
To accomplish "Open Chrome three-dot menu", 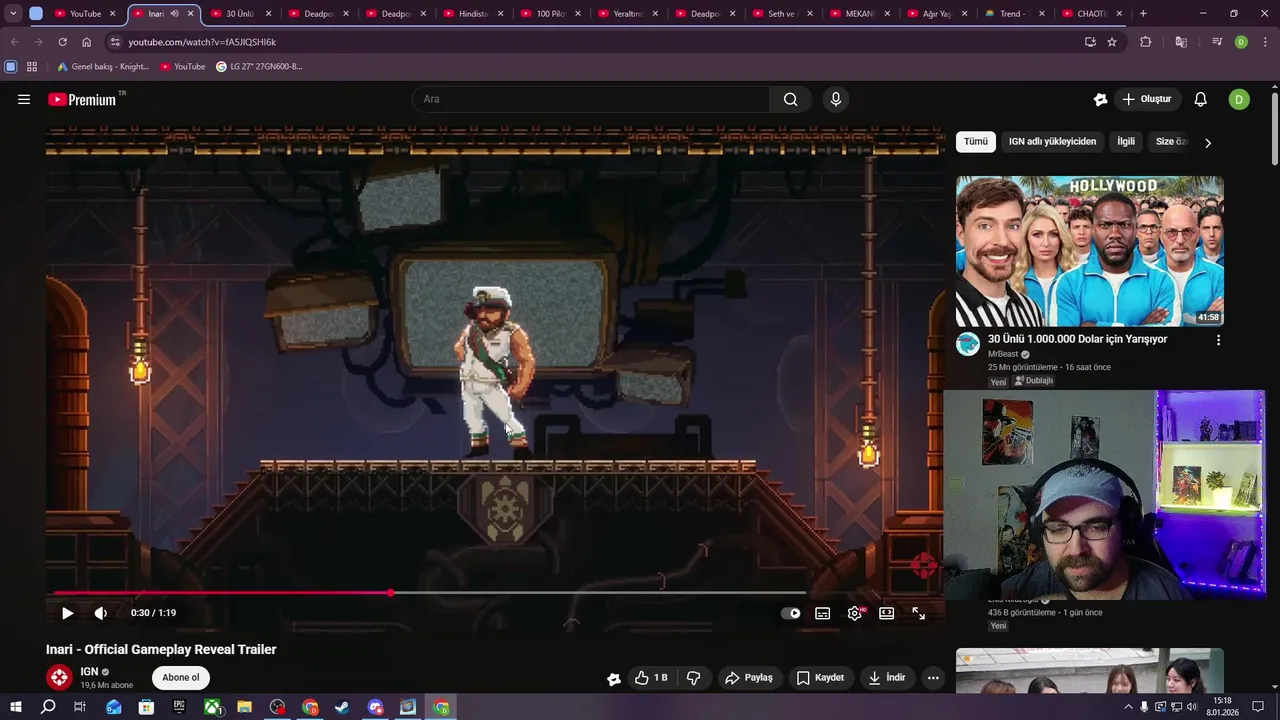I will pos(1266,42).
